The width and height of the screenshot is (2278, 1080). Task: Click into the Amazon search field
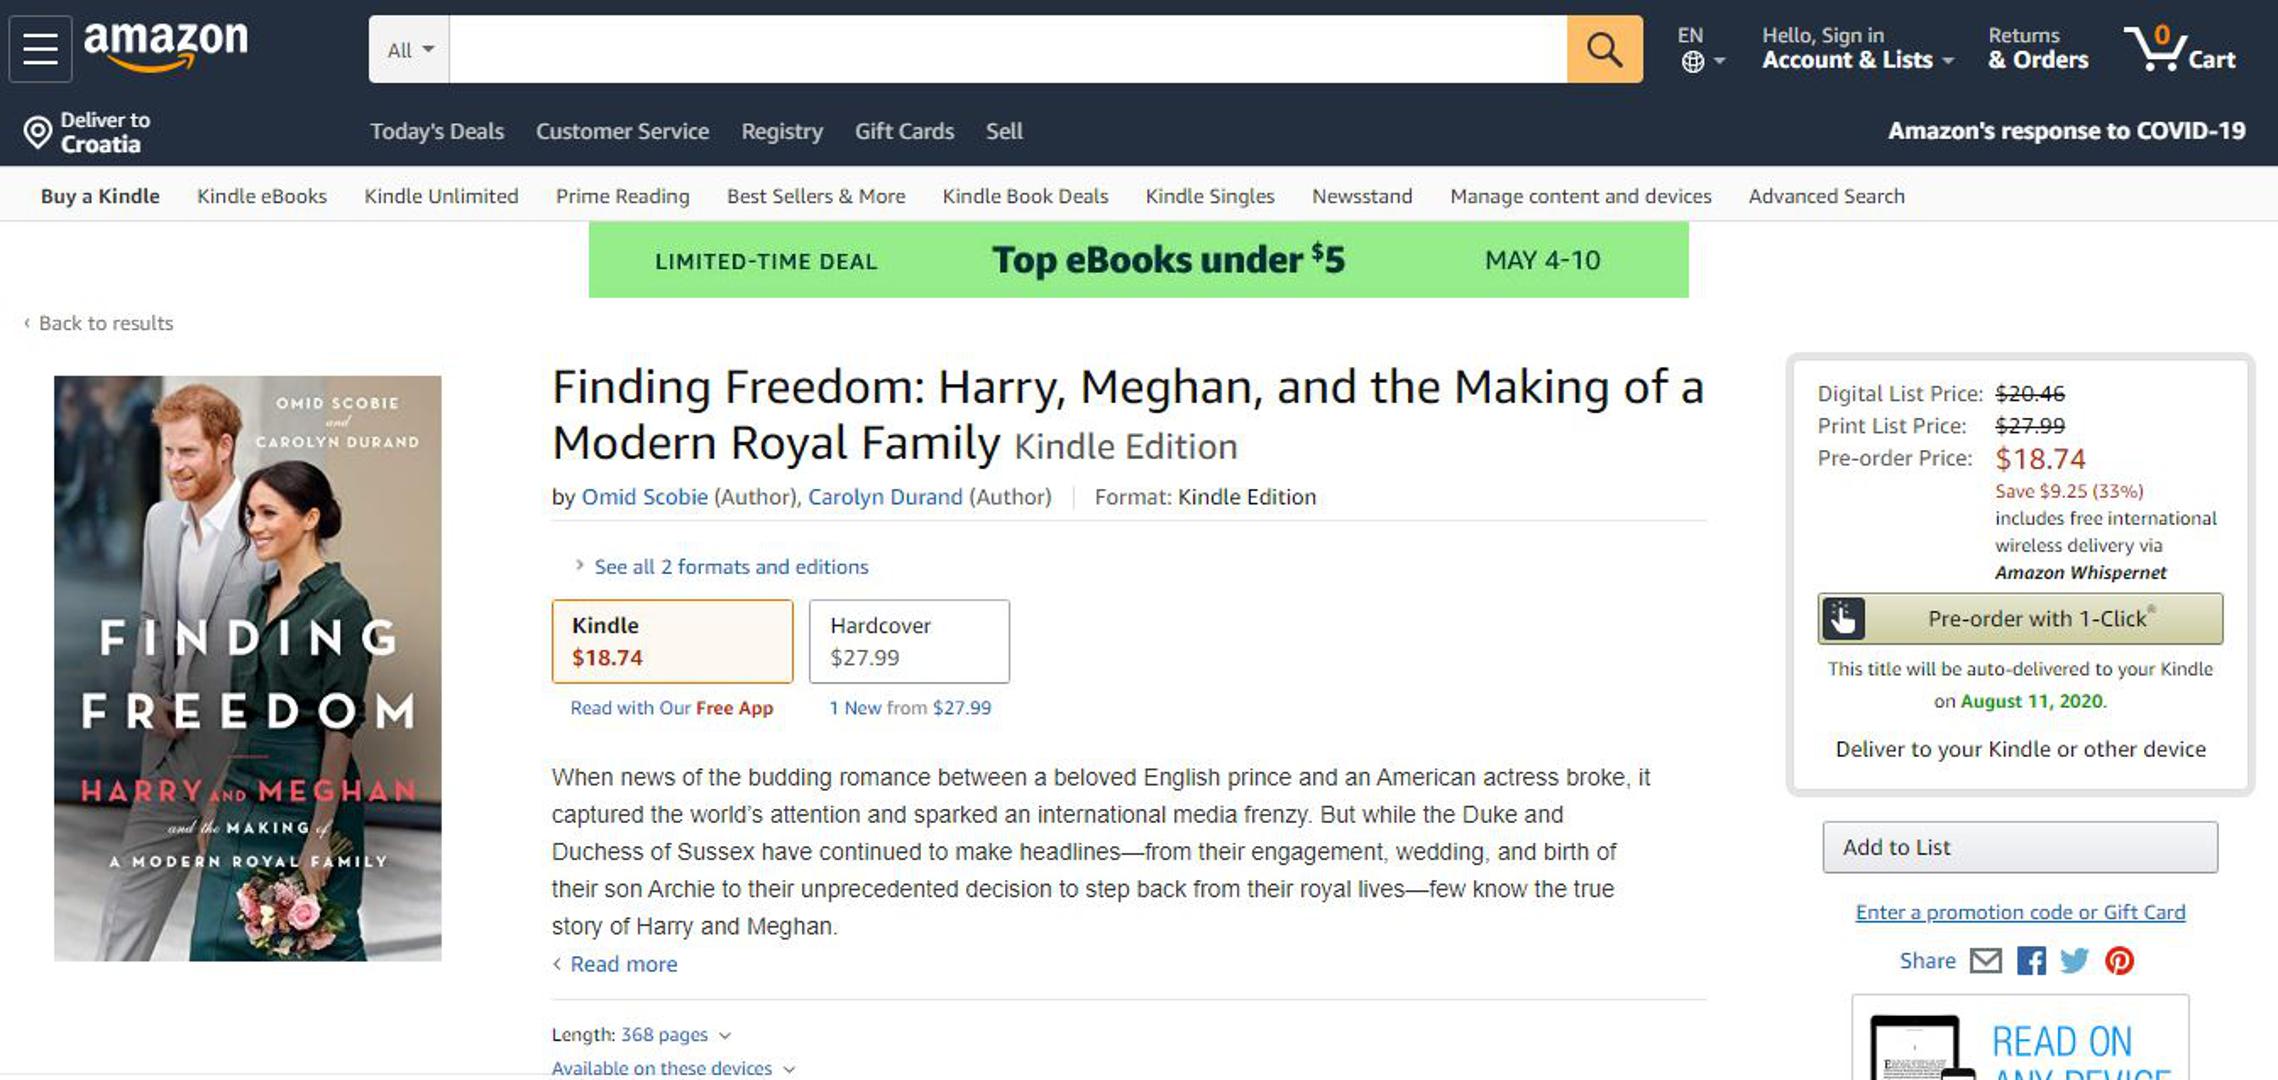pyautogui.click(x=1007, y=49)
